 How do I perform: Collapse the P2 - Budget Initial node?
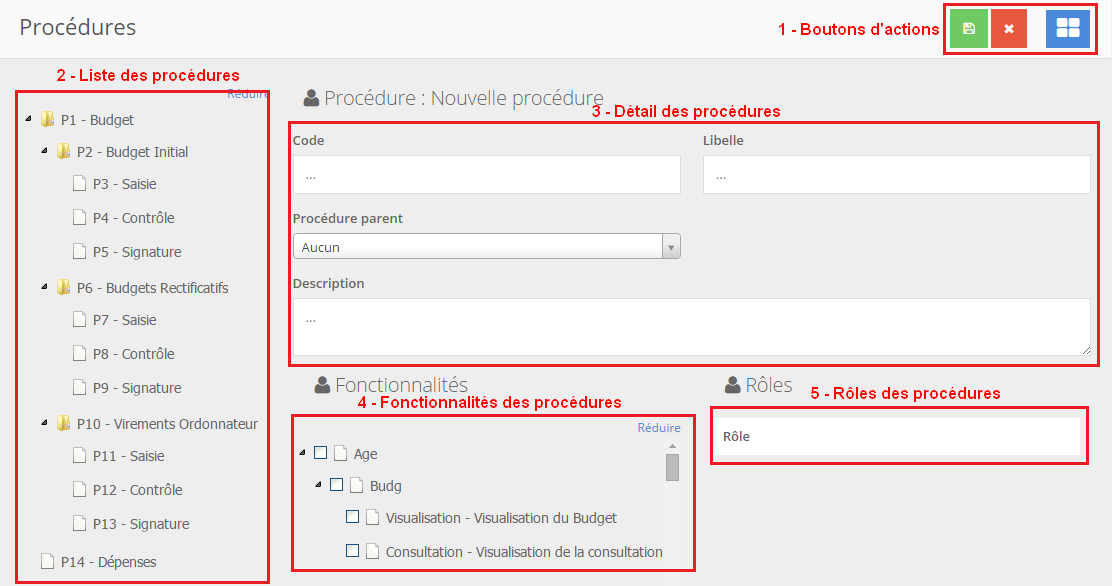[44, 152]
